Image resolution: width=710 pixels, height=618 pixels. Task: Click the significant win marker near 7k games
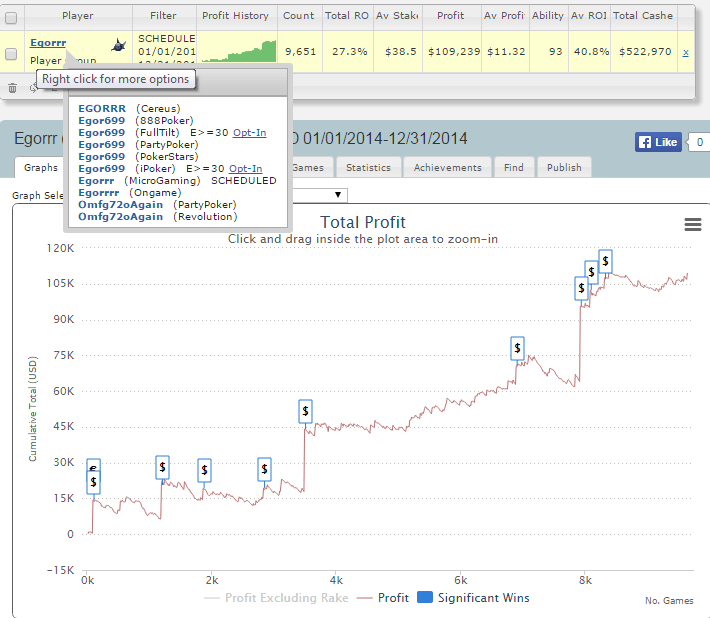pyautogui.click(x=517, y=348)
